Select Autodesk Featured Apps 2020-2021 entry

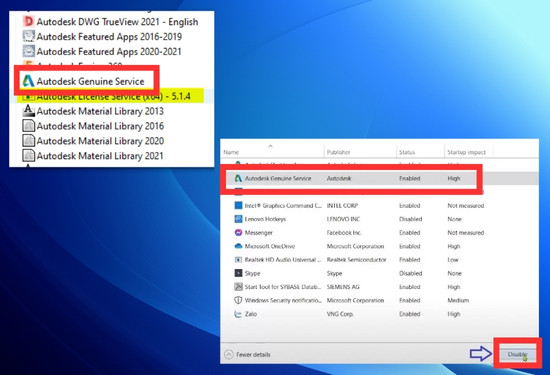coord(109,52)
